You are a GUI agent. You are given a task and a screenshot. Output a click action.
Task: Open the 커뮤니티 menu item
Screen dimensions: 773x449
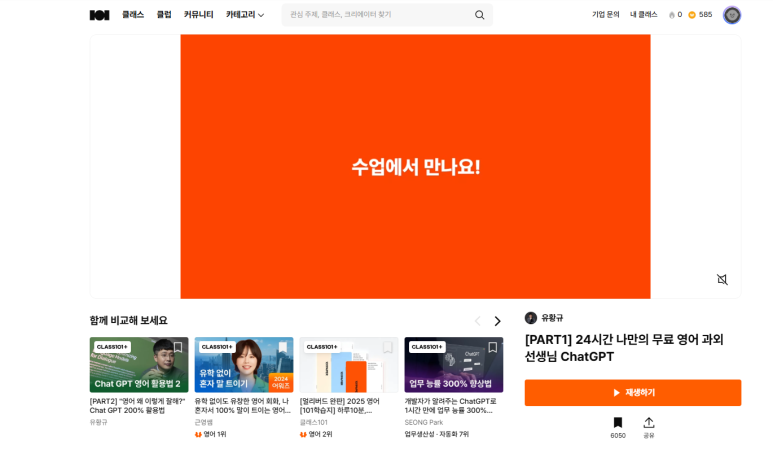(198, 15)
